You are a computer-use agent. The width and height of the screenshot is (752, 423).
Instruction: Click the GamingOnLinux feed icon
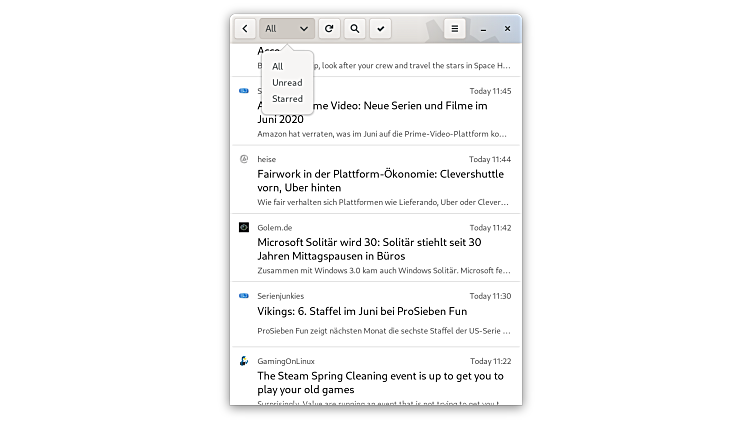click(x=244, y=361)
